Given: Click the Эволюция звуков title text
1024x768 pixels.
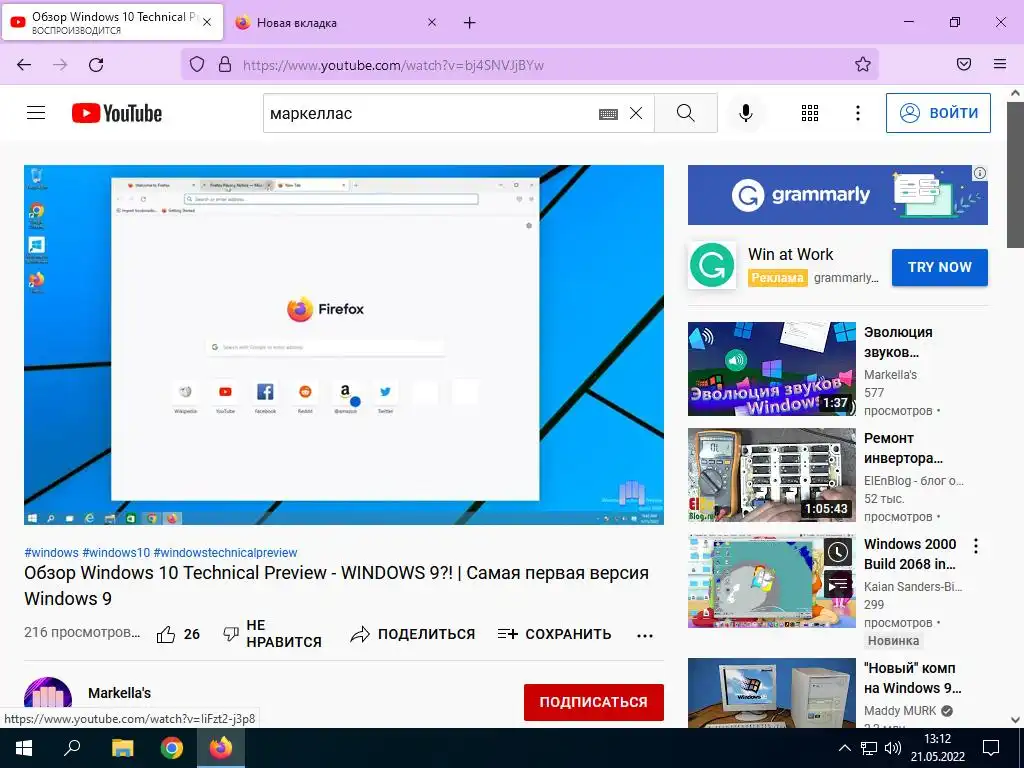Looking at the screenshot, I should coord(898,342).
